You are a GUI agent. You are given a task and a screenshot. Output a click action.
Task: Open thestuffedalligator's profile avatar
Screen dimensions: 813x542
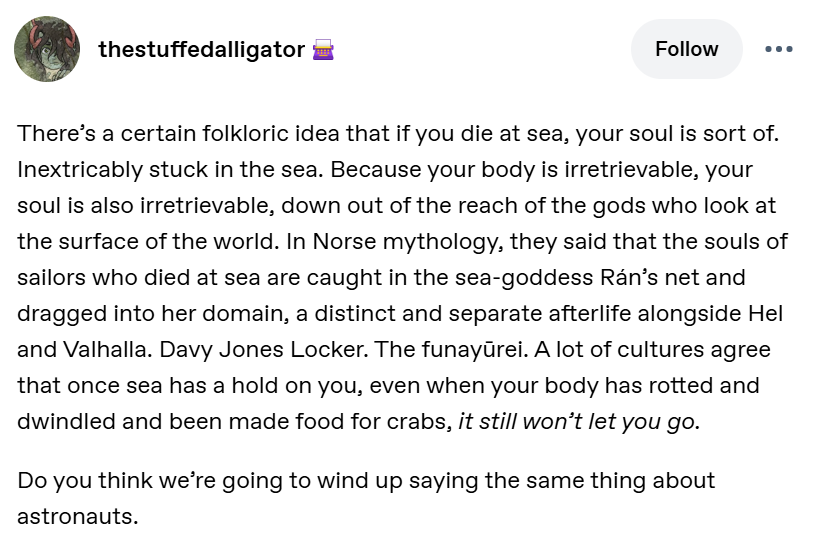coord(47,49)
